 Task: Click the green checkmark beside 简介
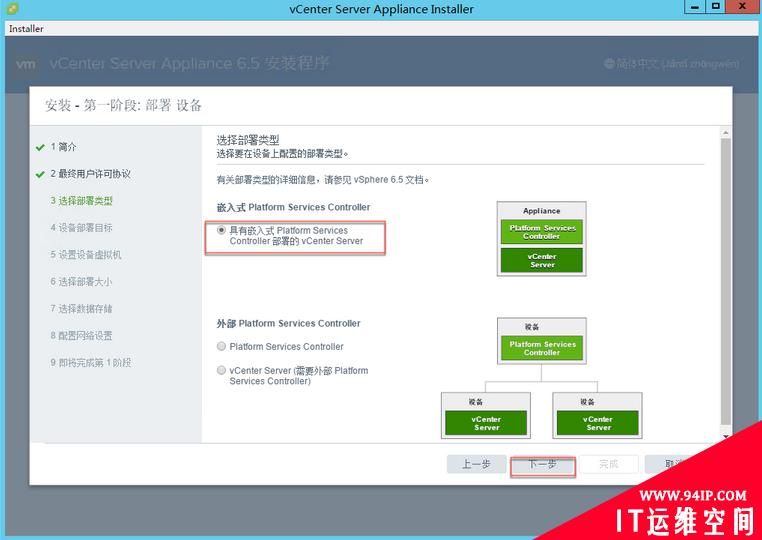pyautogui.click(x=40, y=147)
